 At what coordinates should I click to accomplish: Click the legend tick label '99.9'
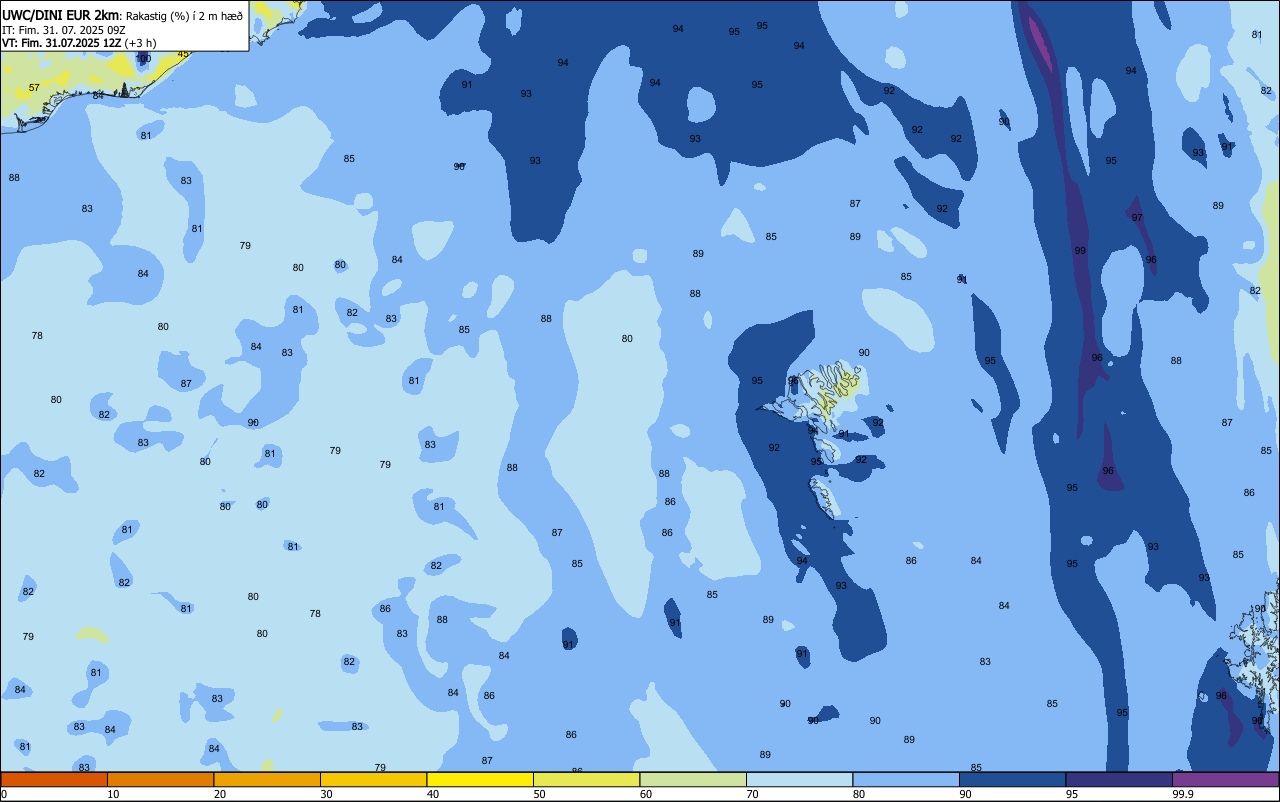tap(1183, 794)
